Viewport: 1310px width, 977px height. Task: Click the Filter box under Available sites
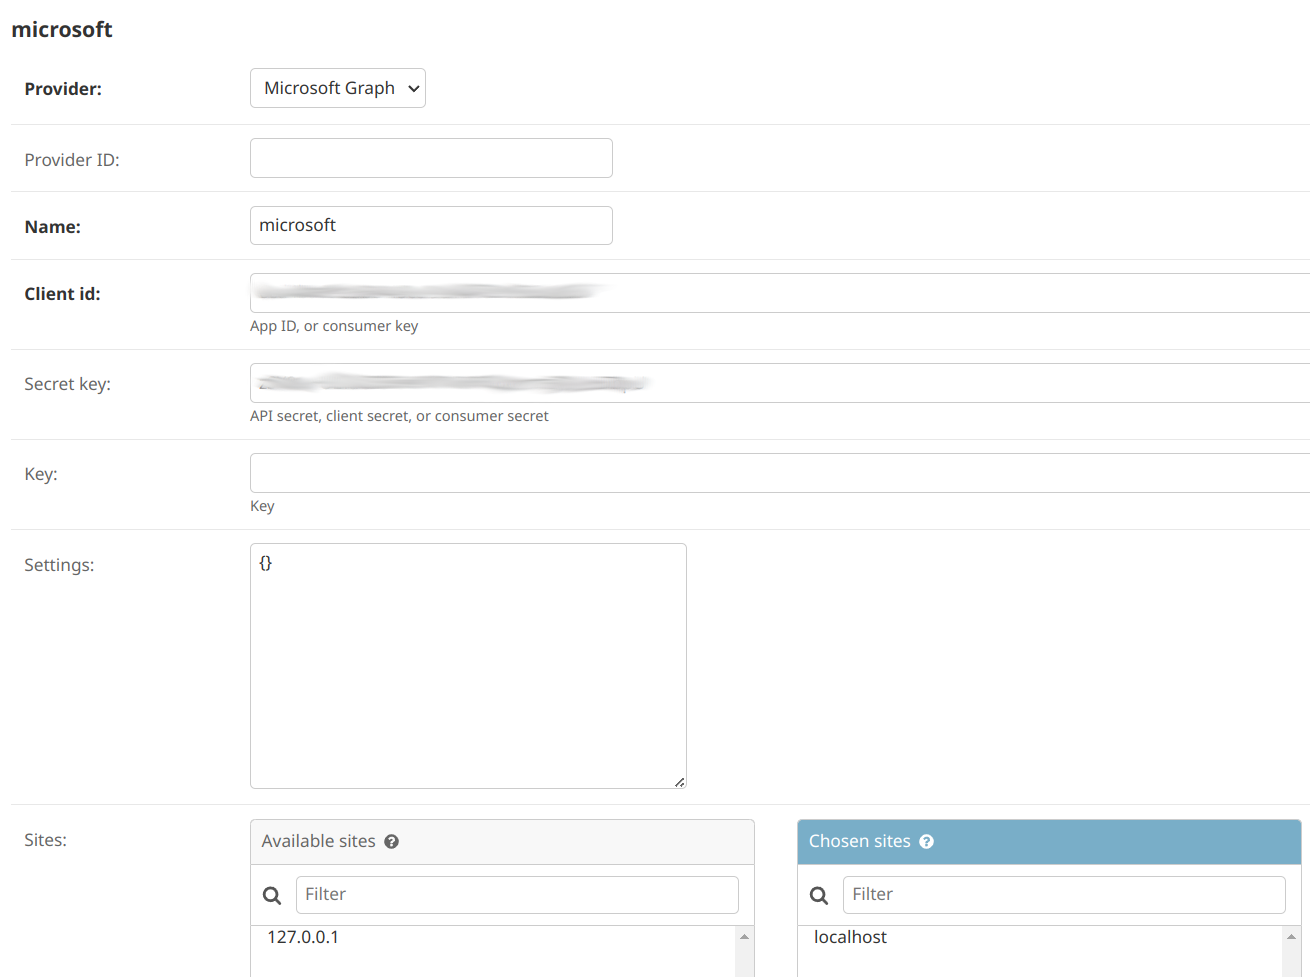pos(517,895)
